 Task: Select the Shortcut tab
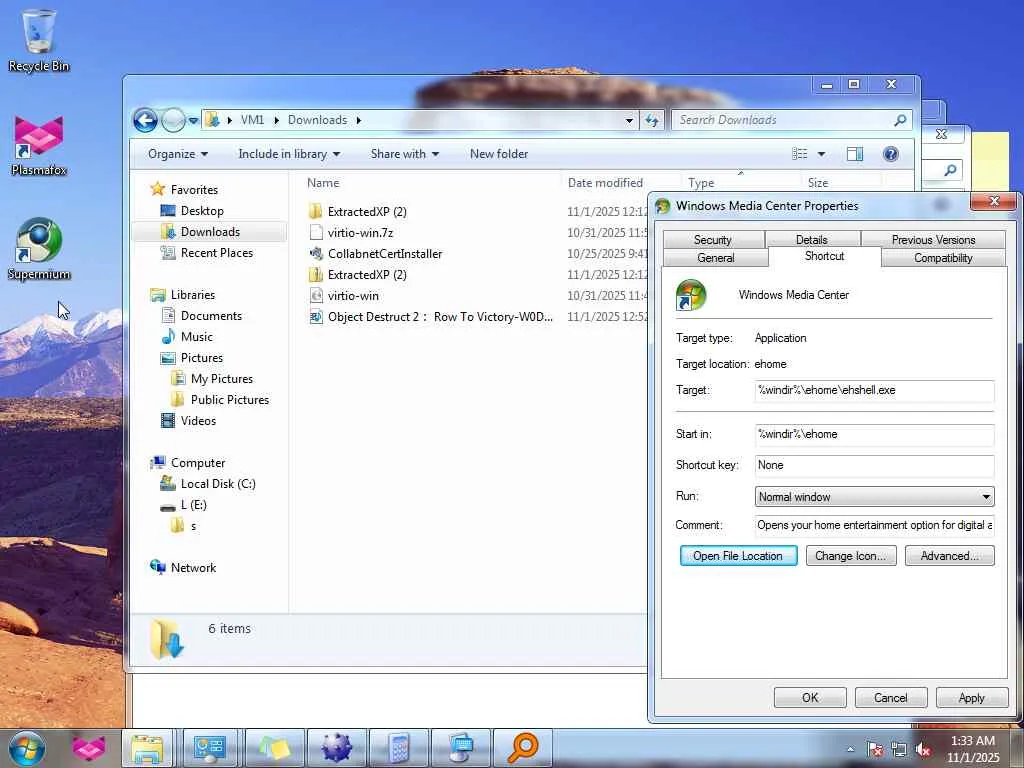[824, 256]
